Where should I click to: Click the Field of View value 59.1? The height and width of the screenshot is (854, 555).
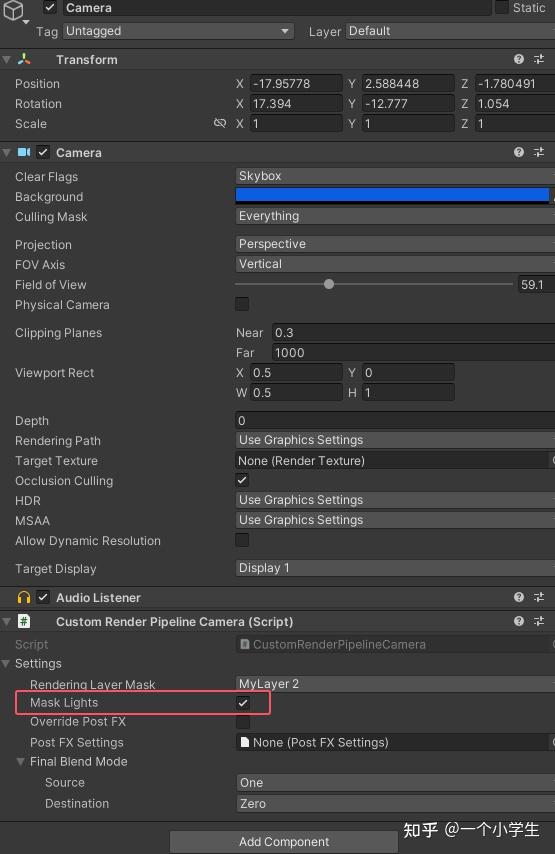point(536,284)
